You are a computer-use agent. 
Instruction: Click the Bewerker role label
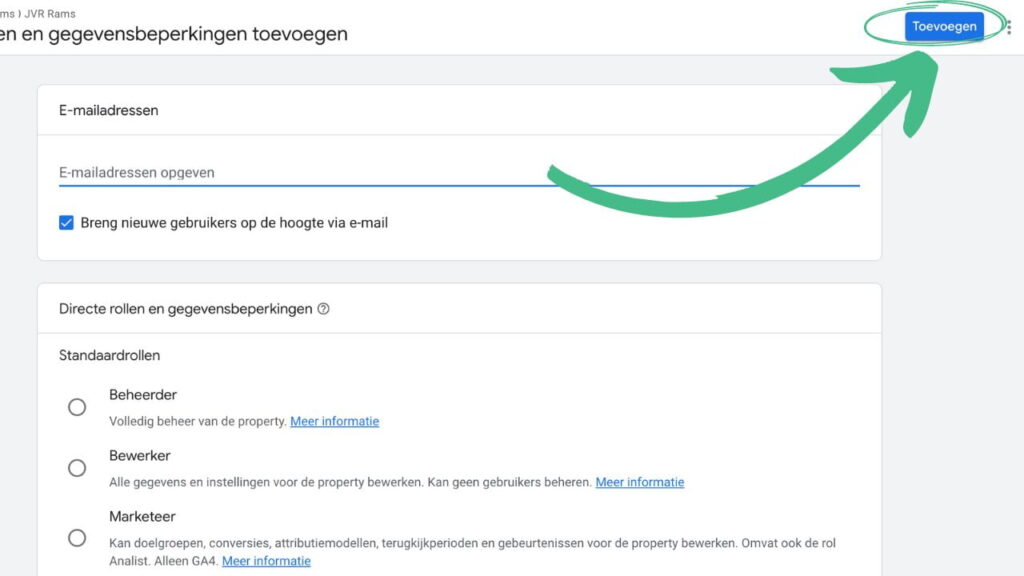[x=139, y=455]
